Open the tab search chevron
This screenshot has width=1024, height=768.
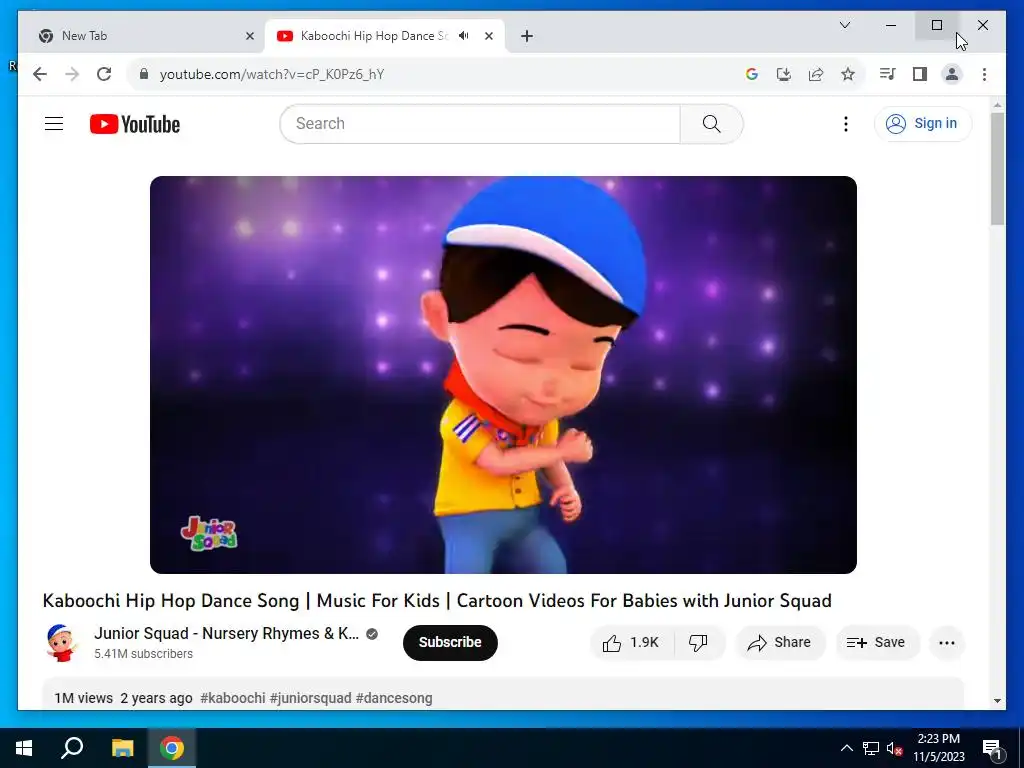(x=844, y=25)
